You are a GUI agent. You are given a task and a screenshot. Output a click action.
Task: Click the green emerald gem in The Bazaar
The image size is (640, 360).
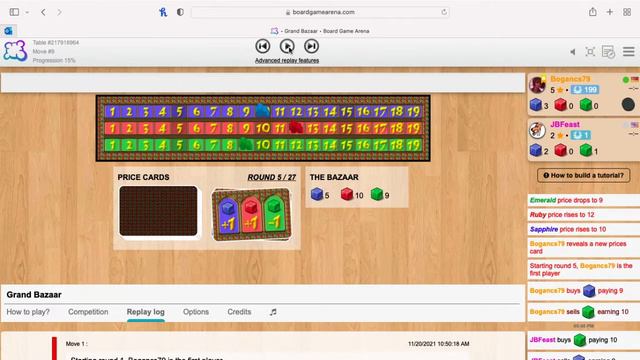point(377,194)
